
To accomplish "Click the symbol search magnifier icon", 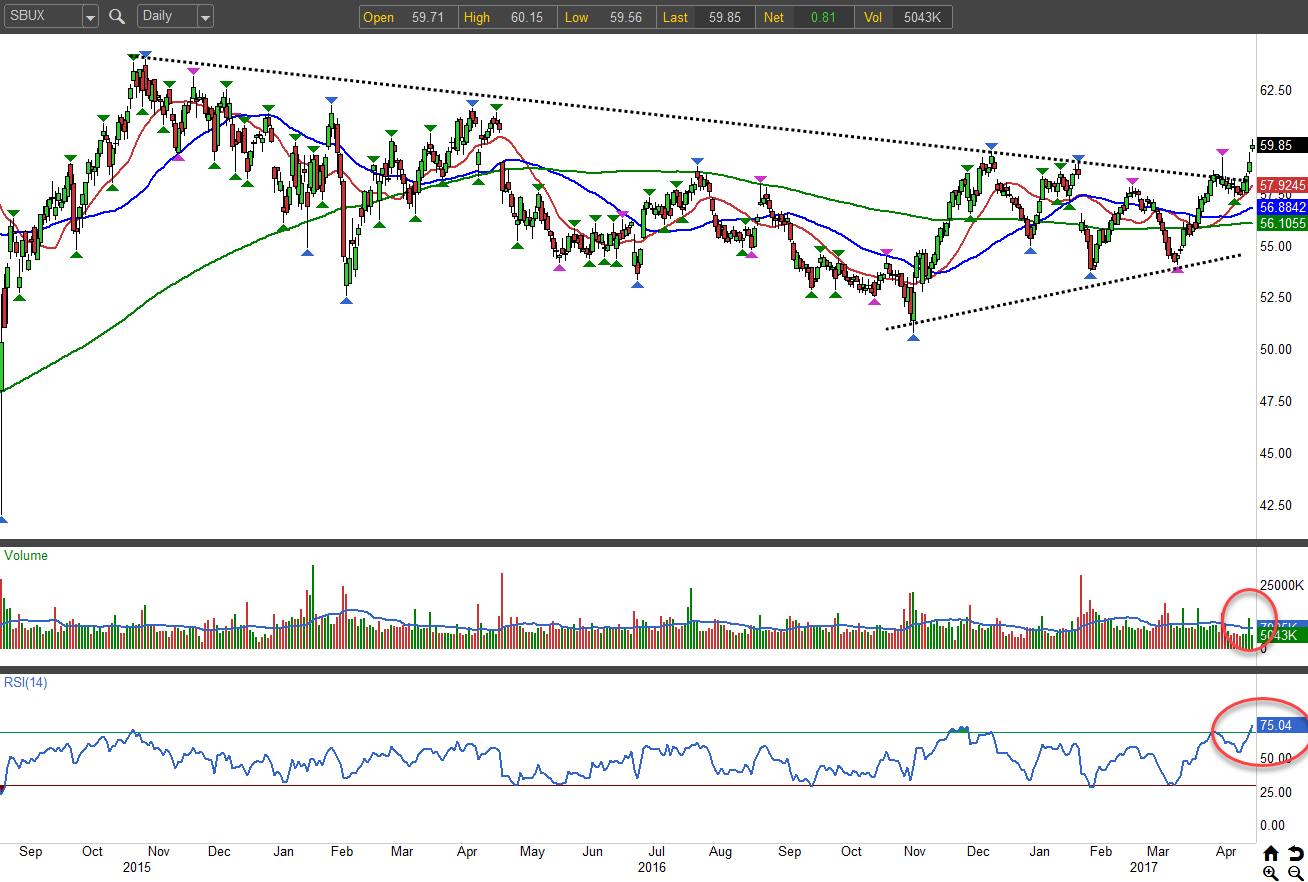I will pos(117,17).
